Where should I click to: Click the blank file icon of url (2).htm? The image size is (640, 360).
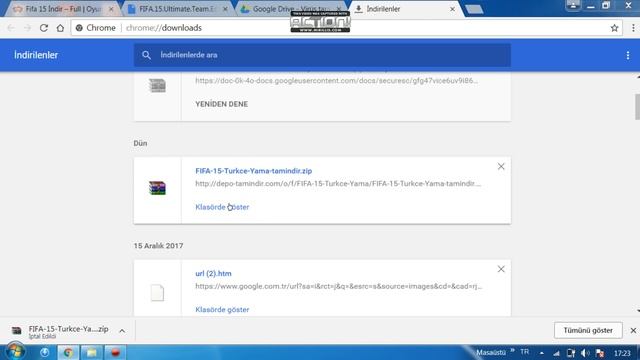[x=157, y=293]
